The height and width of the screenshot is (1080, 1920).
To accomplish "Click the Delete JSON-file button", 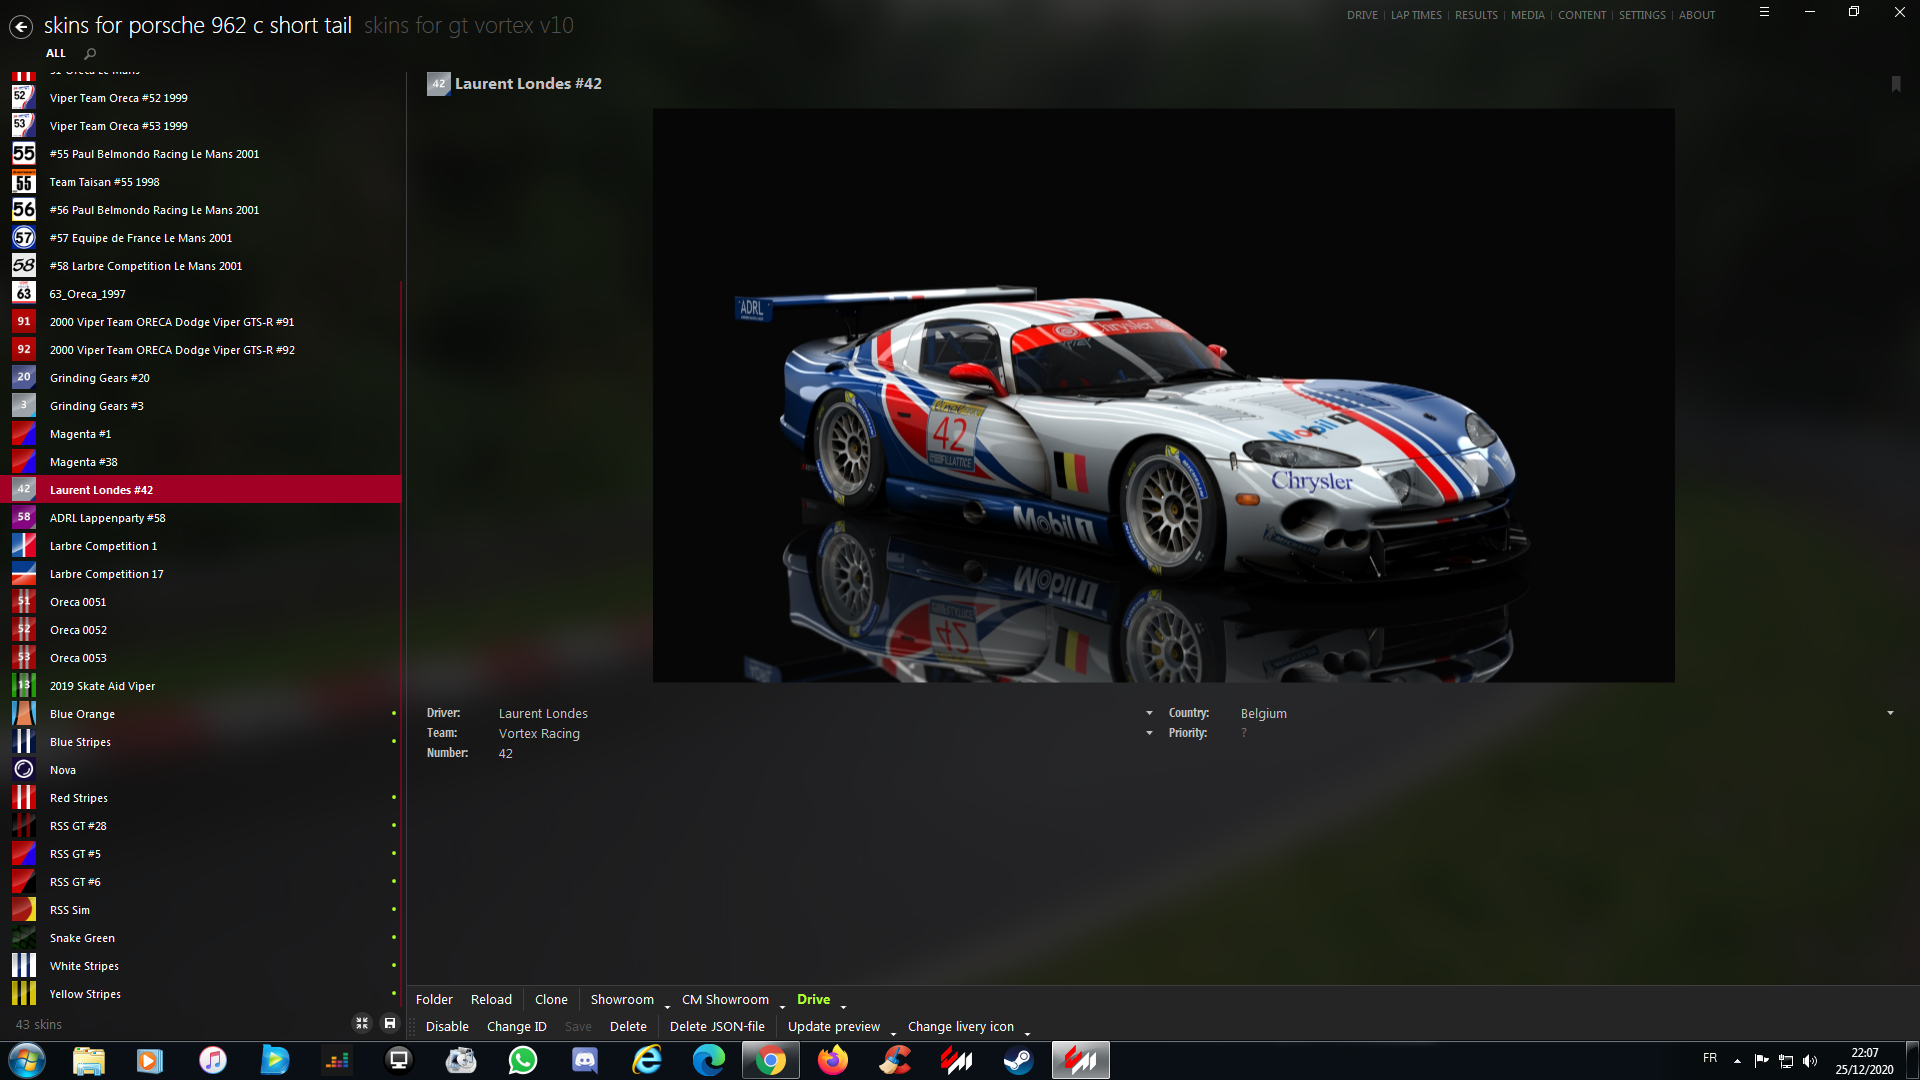I will [717, 1026].
